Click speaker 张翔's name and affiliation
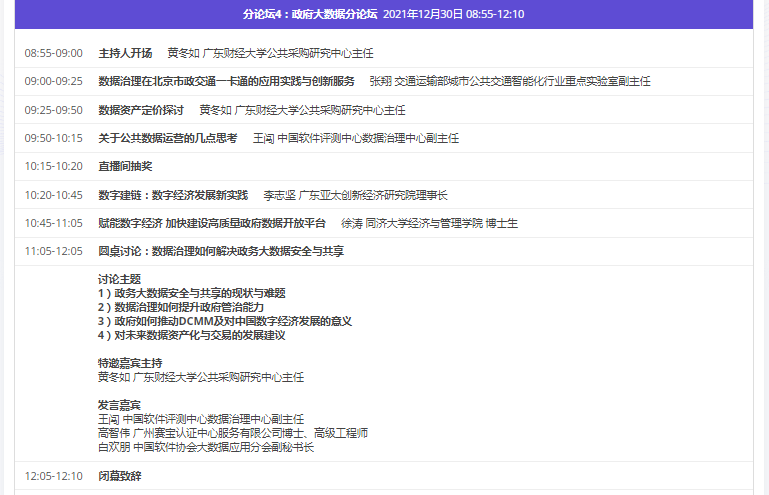This screenshot has width=769, height=495. (510, 81)
